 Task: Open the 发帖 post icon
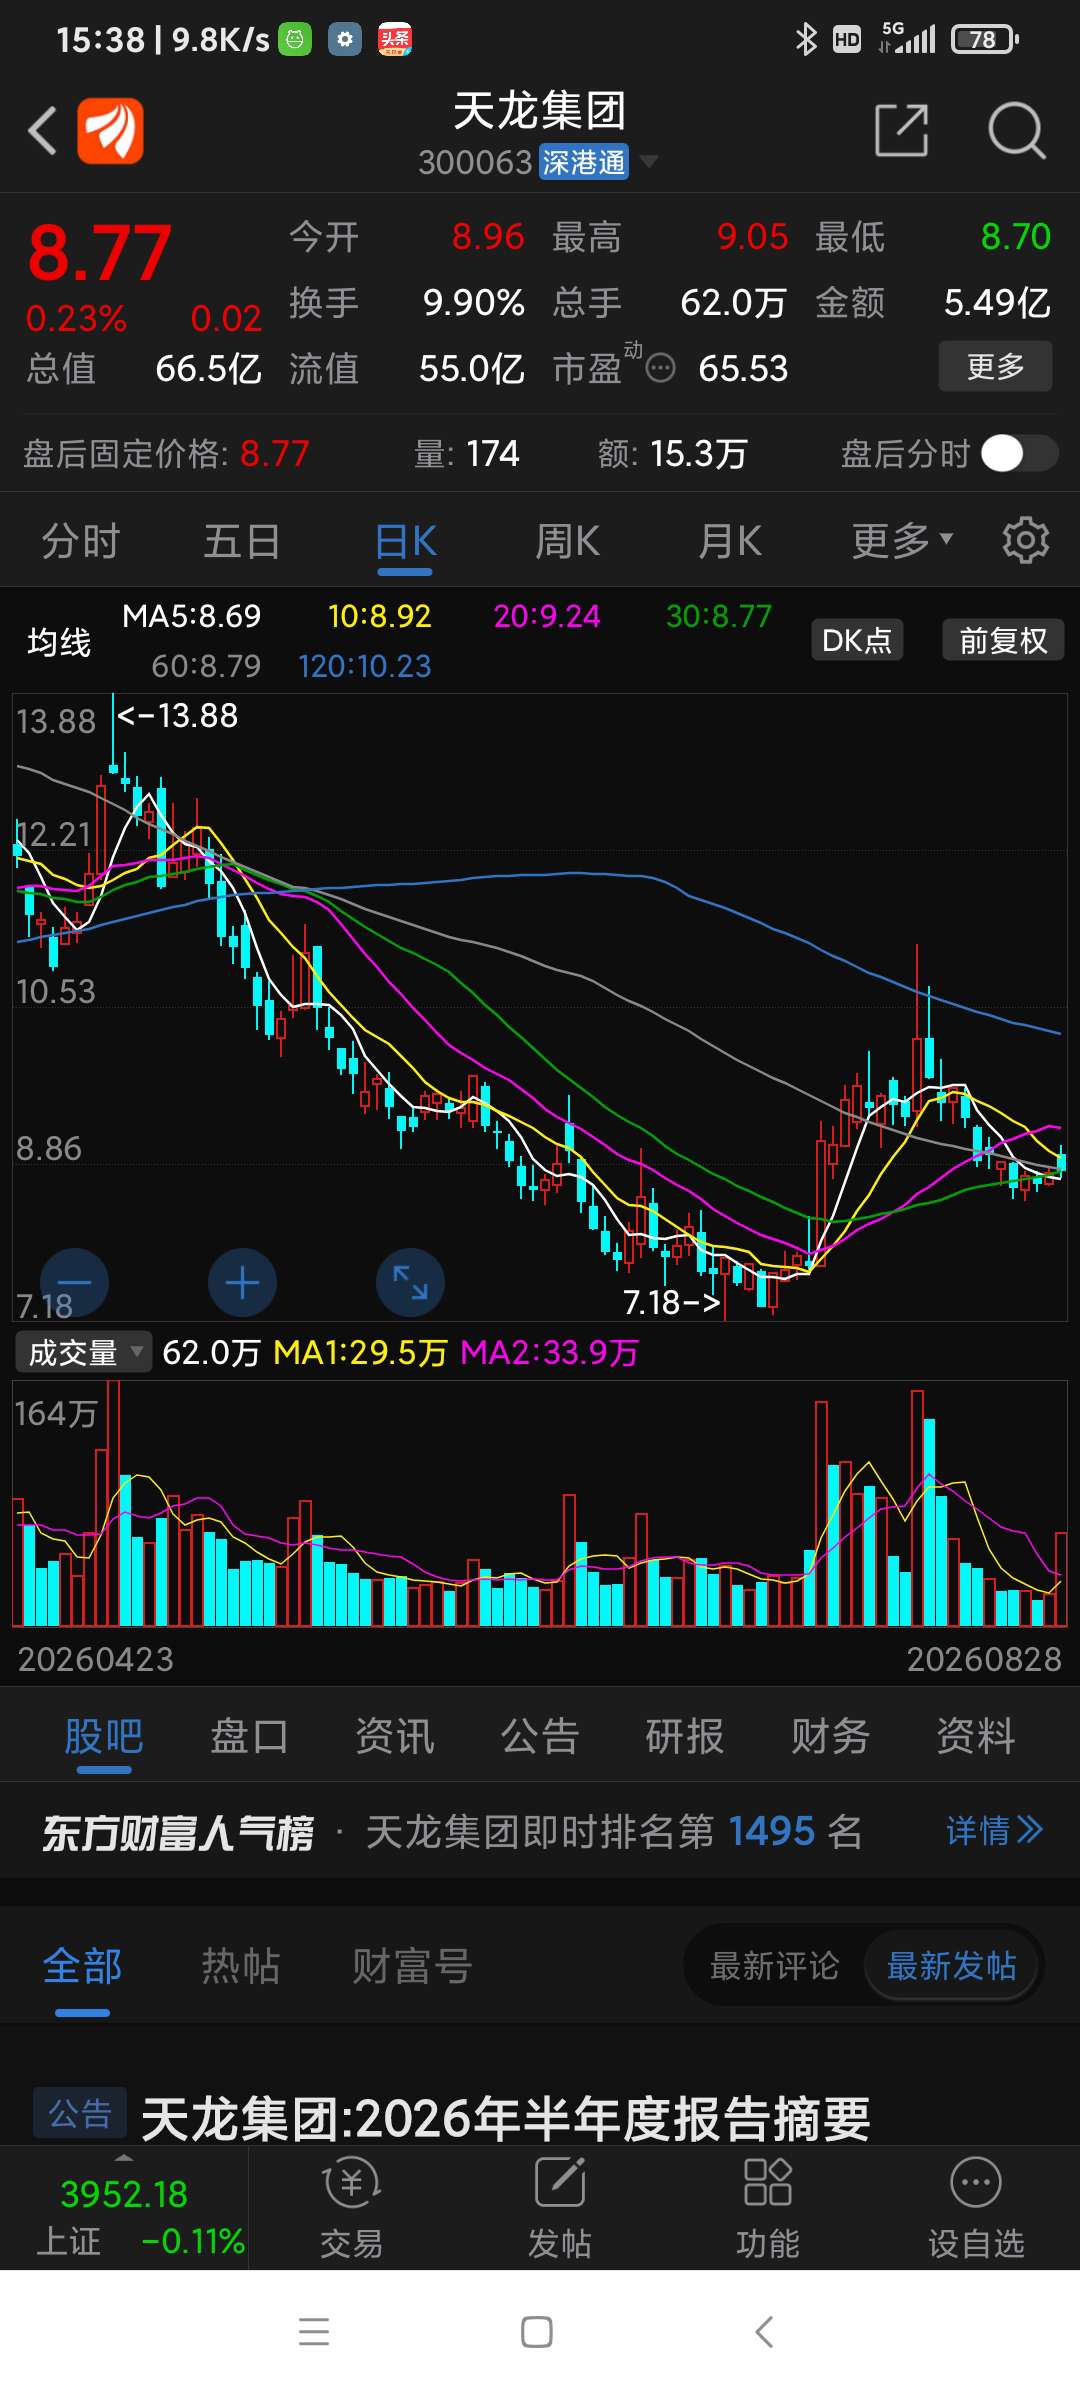click(x=560, y=2207)
